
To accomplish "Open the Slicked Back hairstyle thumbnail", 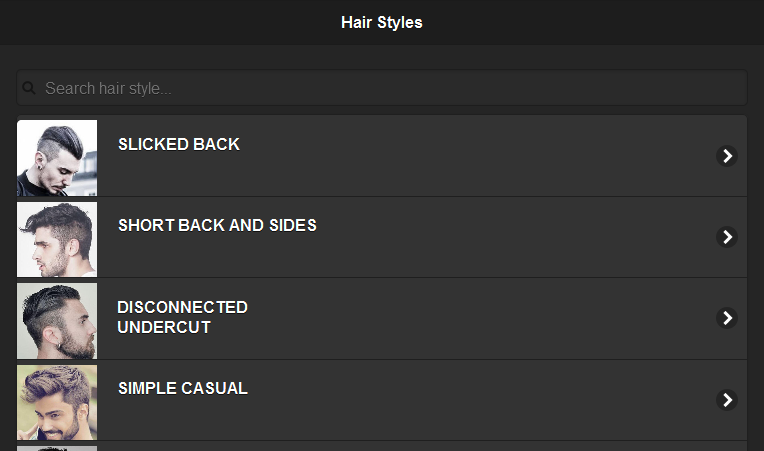I will coord(57,157).
